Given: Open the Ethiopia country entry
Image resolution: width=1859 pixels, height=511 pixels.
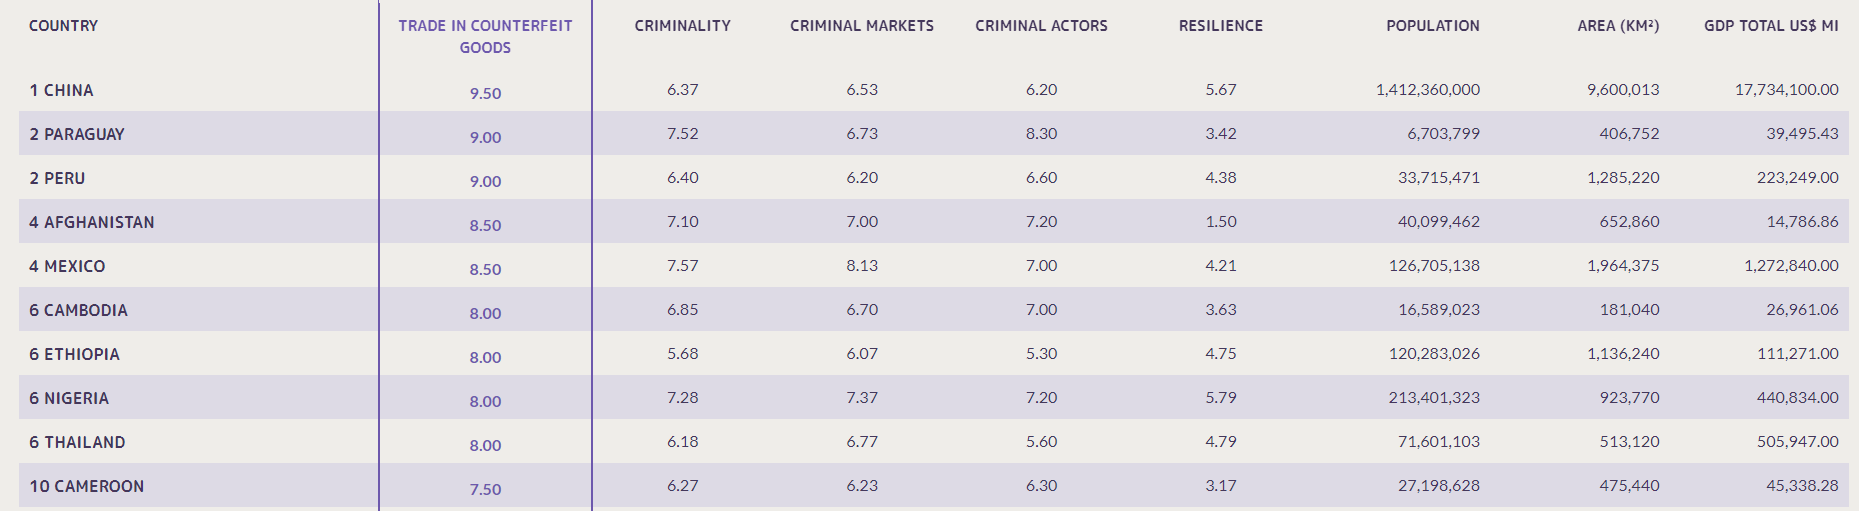Looking at the screenshot, I should click(81, 354).
